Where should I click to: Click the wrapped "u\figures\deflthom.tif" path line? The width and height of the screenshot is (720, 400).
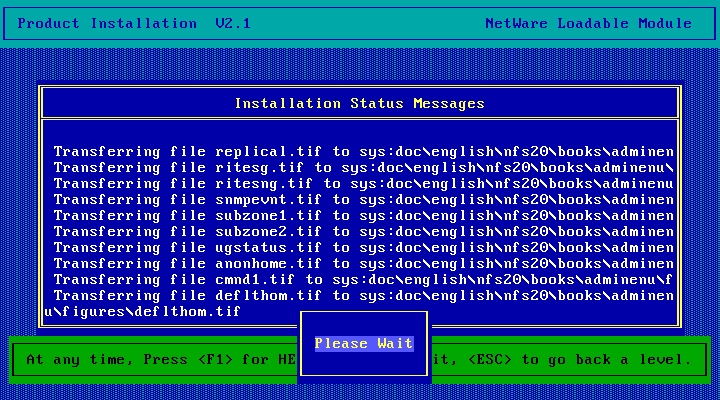[x=142, y=312]
